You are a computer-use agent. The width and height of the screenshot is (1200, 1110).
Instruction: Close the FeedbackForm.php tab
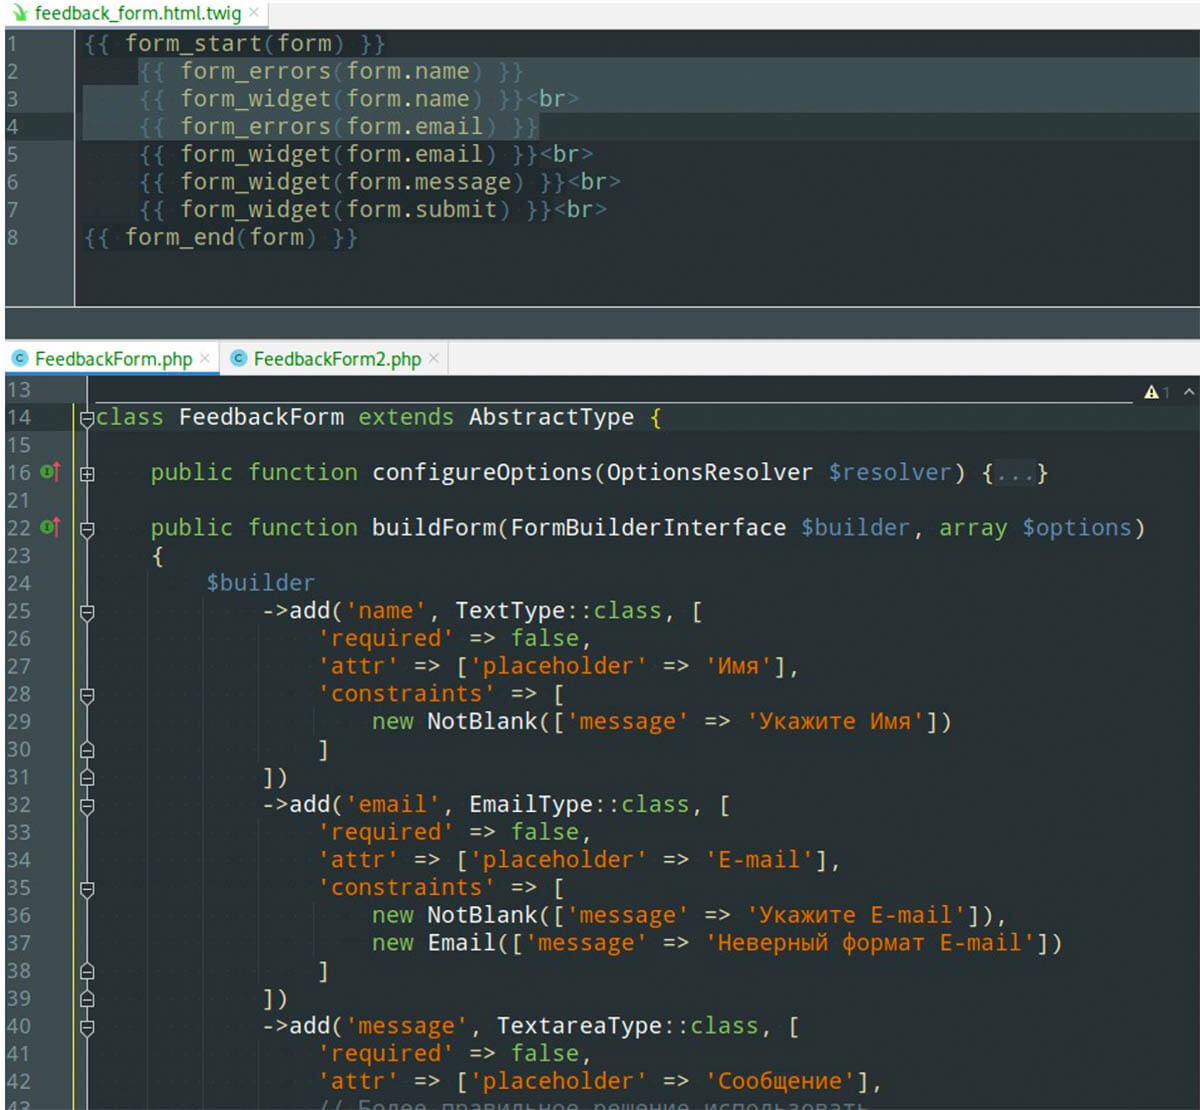point(205,358)
